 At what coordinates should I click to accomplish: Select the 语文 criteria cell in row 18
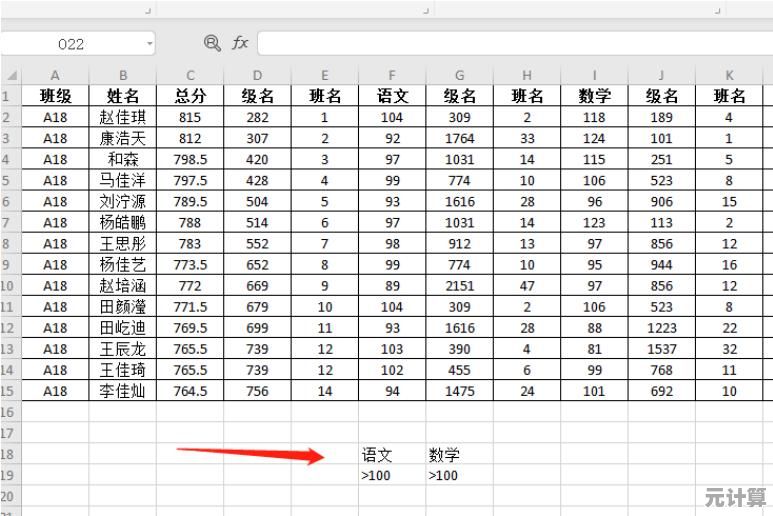coord(392,454)
